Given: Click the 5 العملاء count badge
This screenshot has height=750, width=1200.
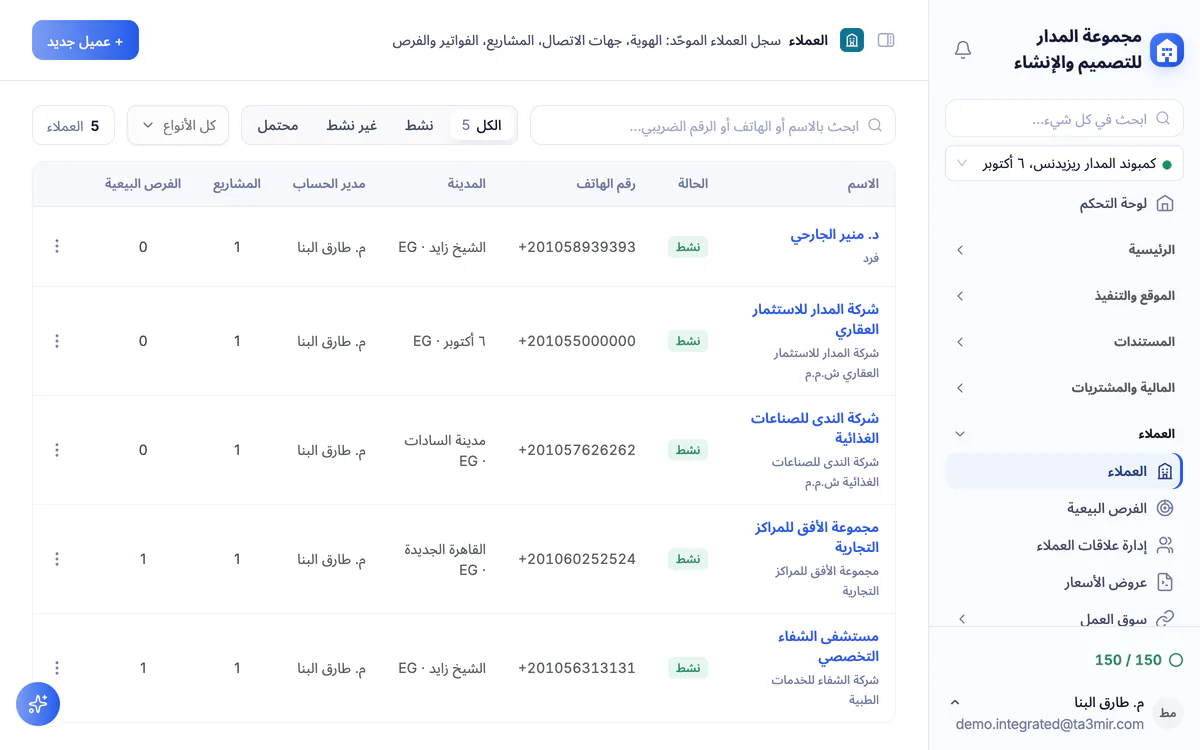Looking at the screenshot, I should [x=73, y=125].
